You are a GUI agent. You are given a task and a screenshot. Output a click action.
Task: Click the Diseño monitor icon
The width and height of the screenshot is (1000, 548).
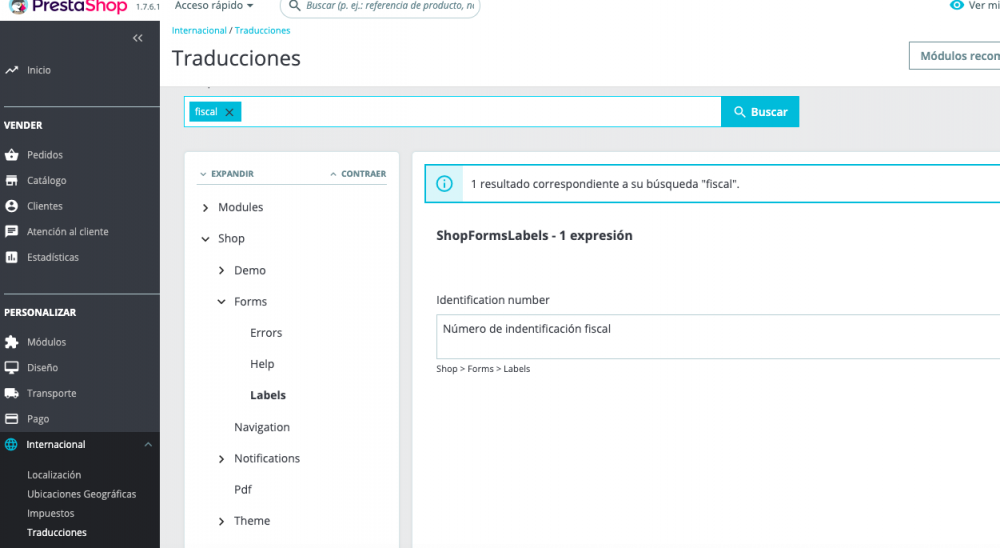point(11,367)
